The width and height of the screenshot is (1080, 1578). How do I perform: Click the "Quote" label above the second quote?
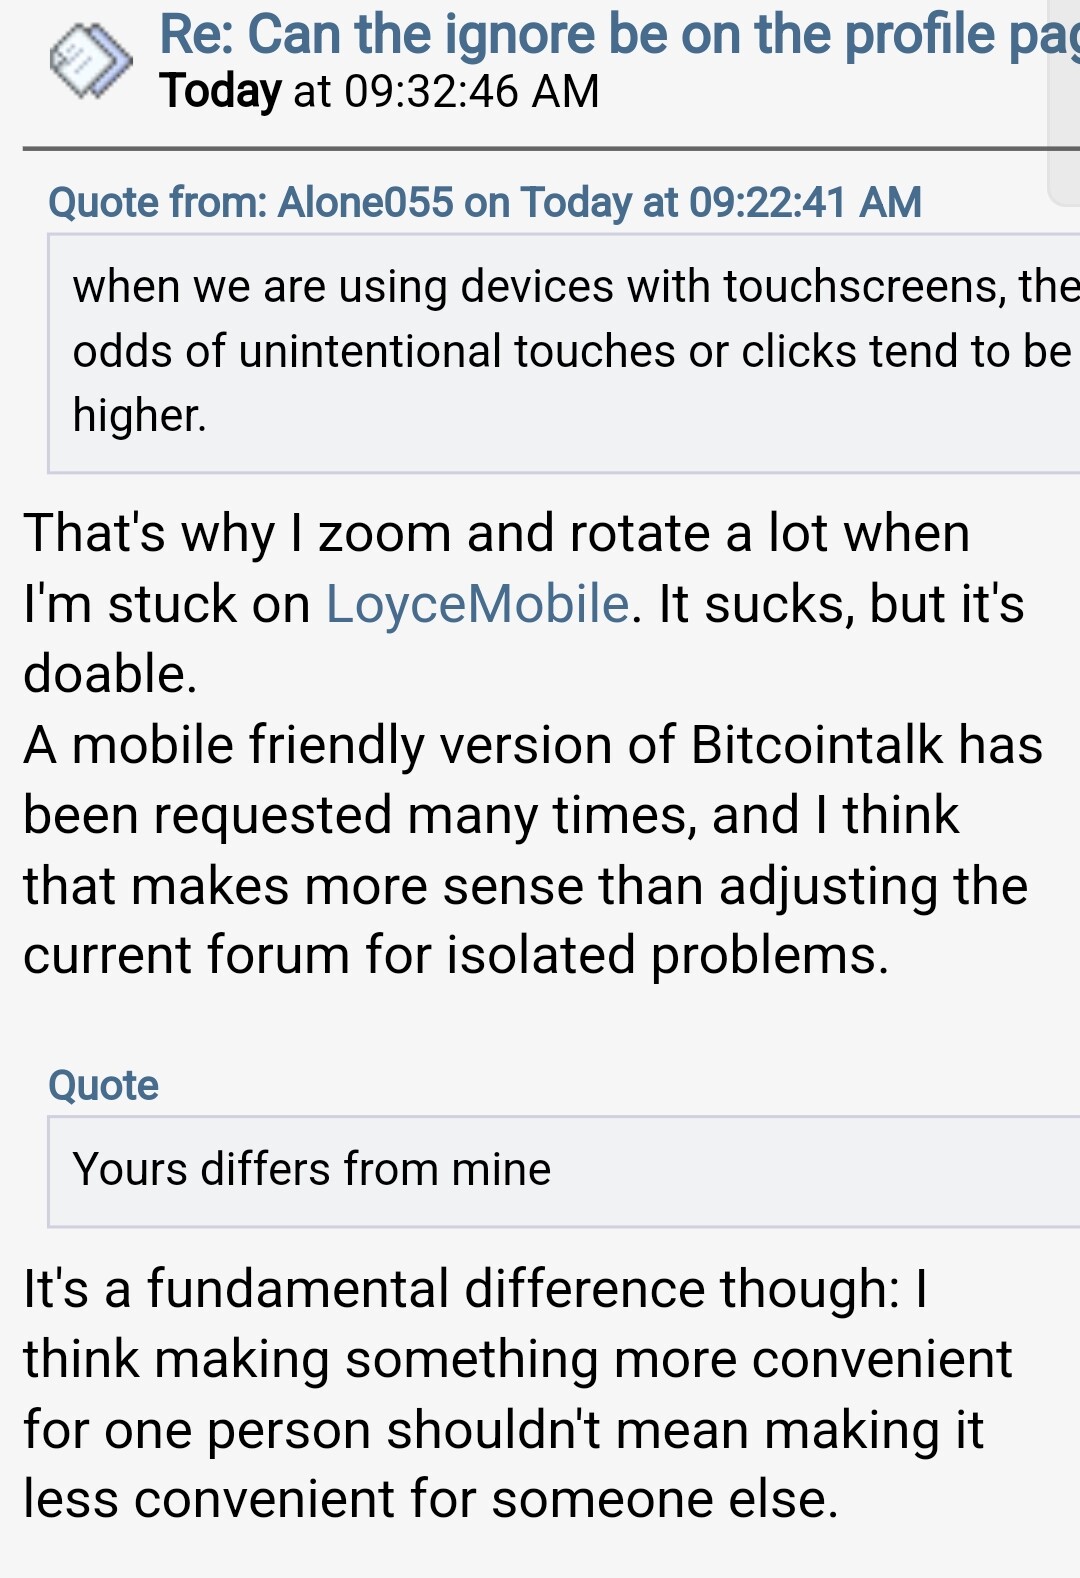point(104,1085)
